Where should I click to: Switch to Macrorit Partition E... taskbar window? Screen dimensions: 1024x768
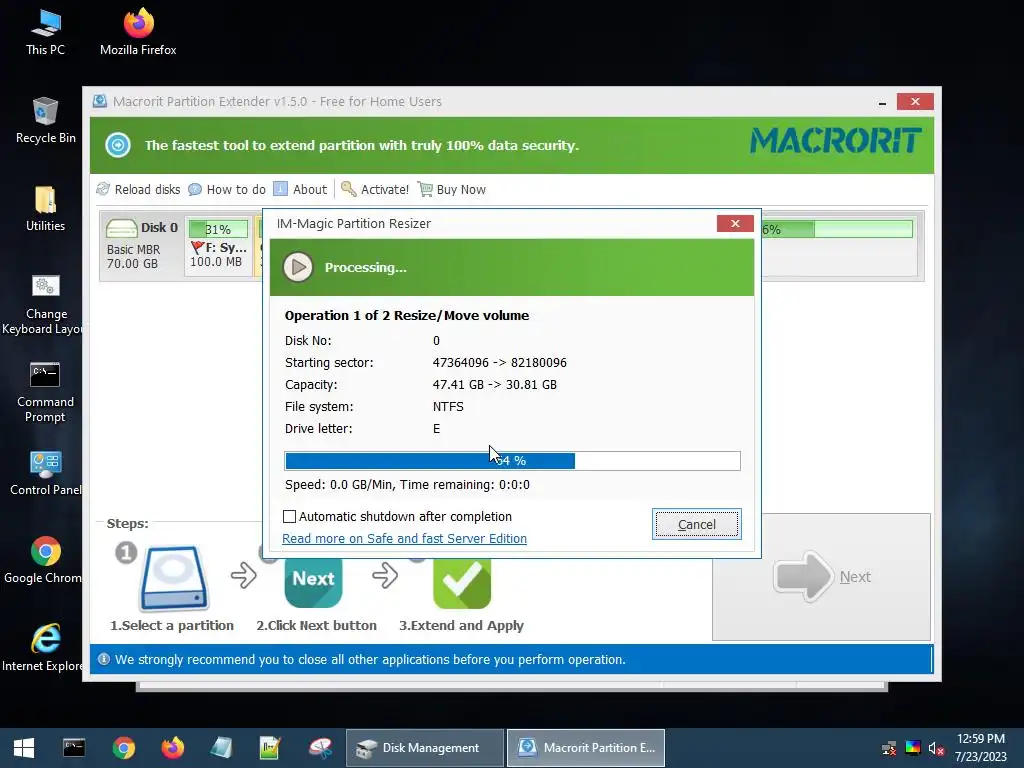click(586, 748)
